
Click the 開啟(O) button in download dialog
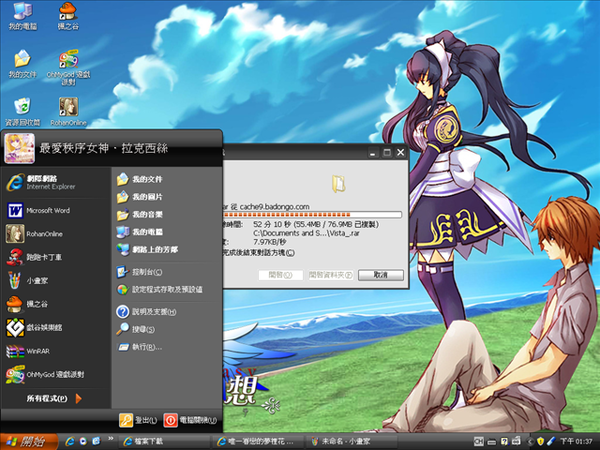[280, 275]
